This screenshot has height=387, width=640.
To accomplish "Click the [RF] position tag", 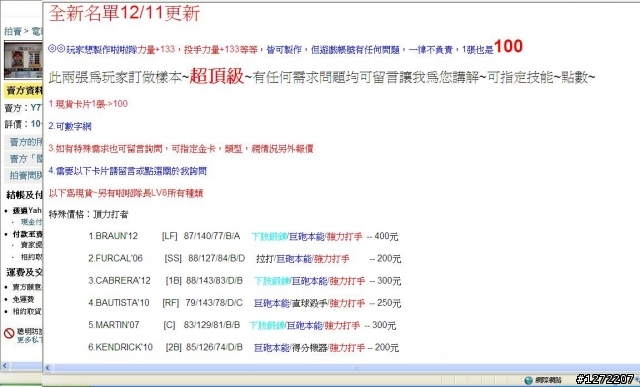I will click(x=171, y=303).
